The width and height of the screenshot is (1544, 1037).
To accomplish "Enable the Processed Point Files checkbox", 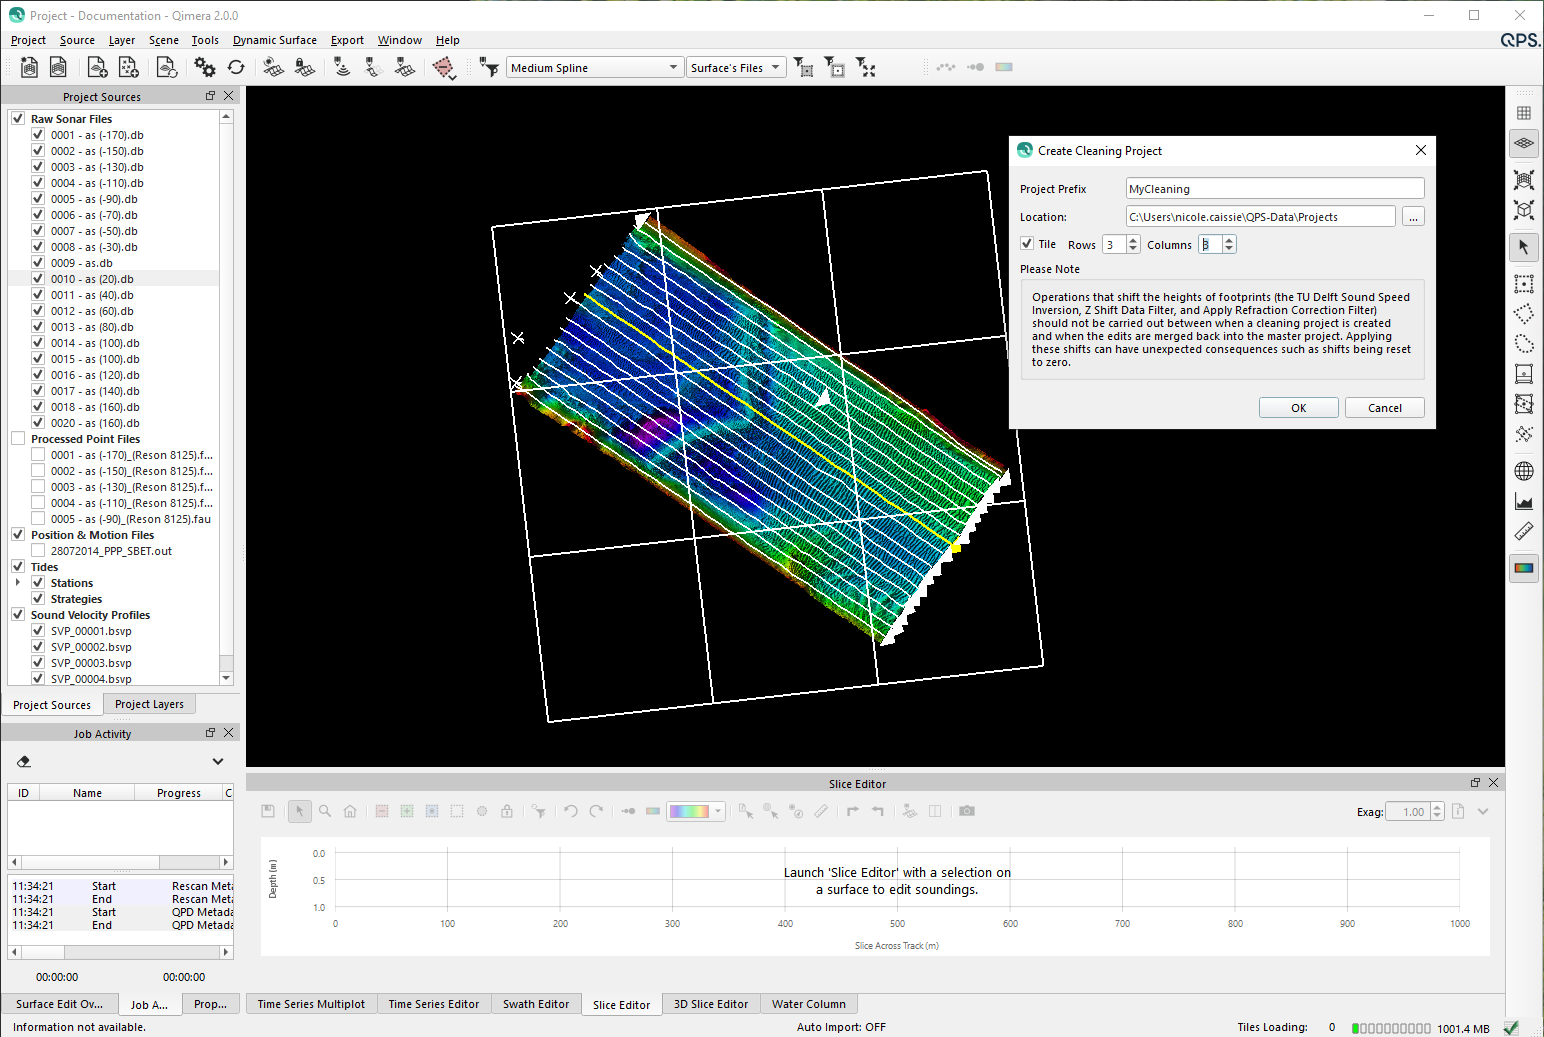I will pos(18,439).
